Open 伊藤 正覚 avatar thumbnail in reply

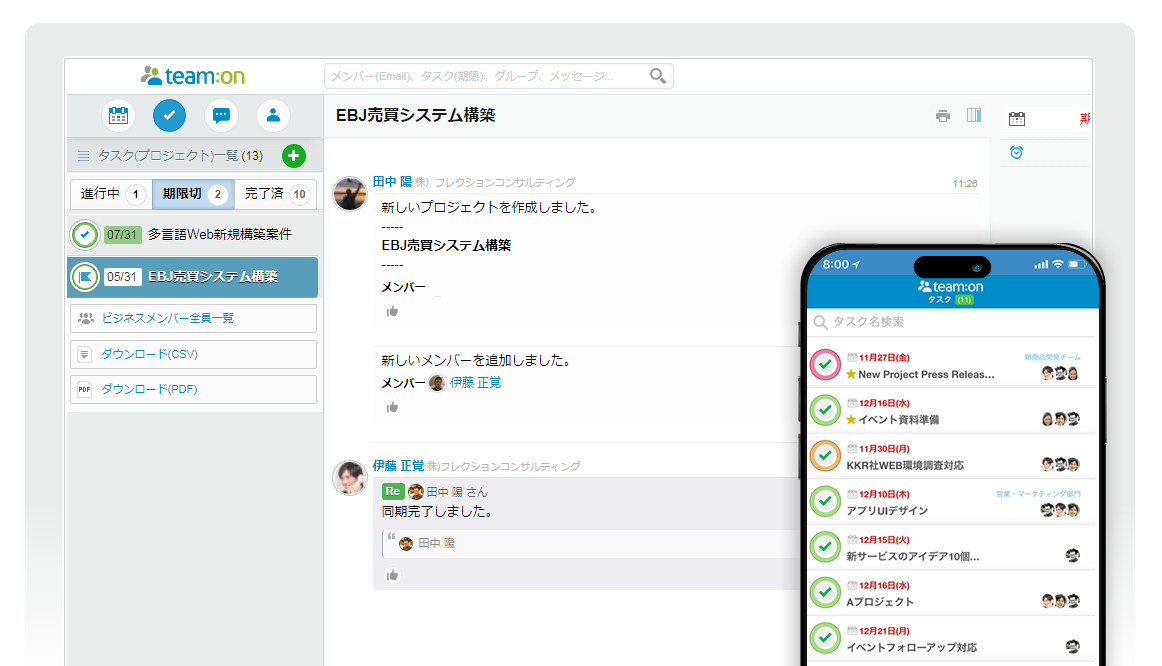350,478
